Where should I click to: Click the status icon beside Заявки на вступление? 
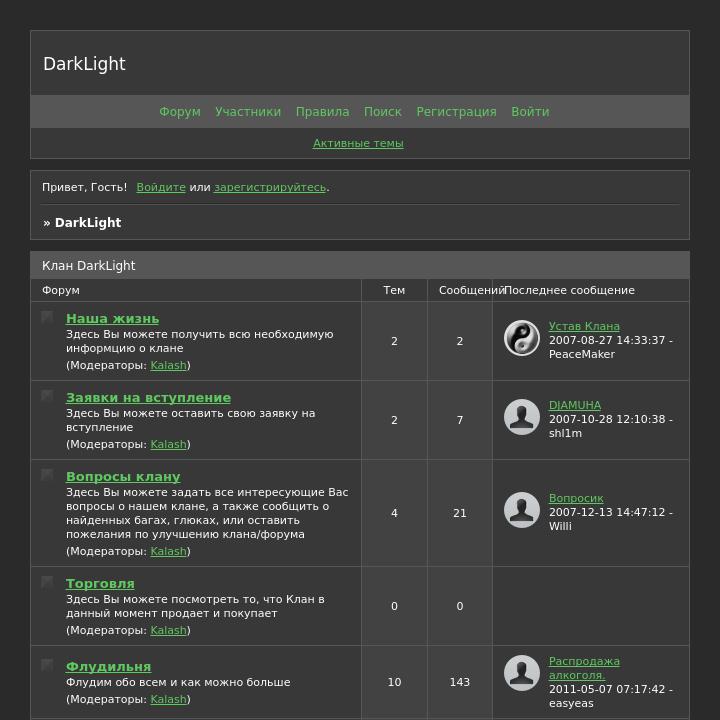coord(47,396)
